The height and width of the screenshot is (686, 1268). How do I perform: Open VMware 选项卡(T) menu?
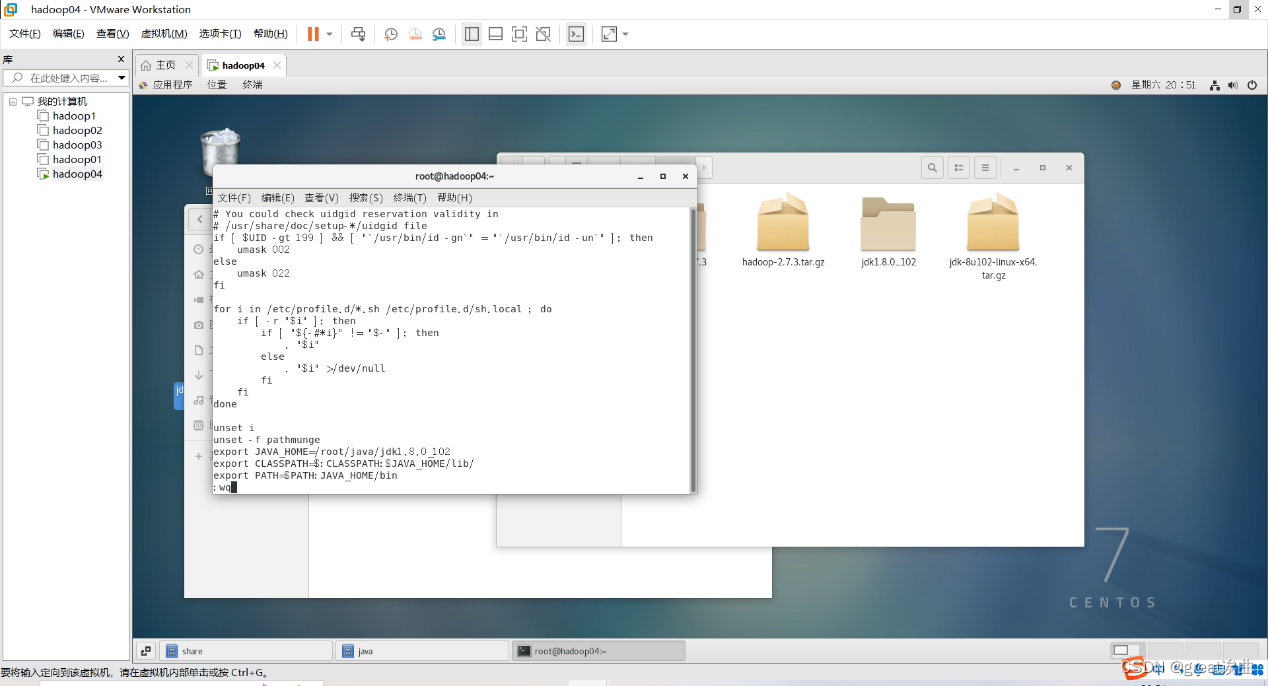coord(220,34)
